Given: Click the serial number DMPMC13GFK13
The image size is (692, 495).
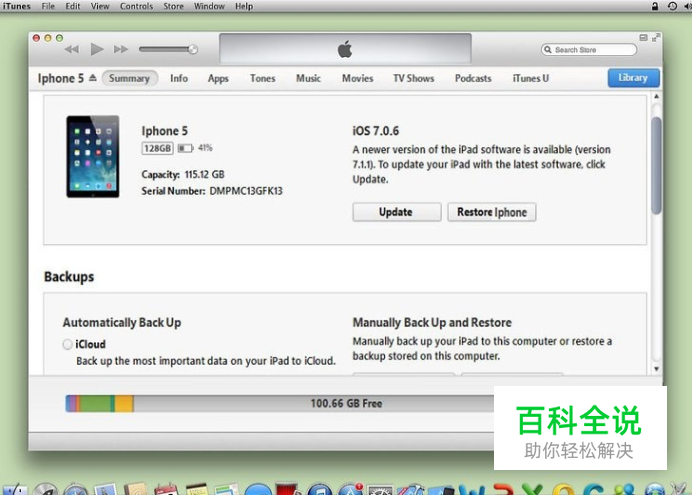Looking at the screenshot, I should point(246,191).
